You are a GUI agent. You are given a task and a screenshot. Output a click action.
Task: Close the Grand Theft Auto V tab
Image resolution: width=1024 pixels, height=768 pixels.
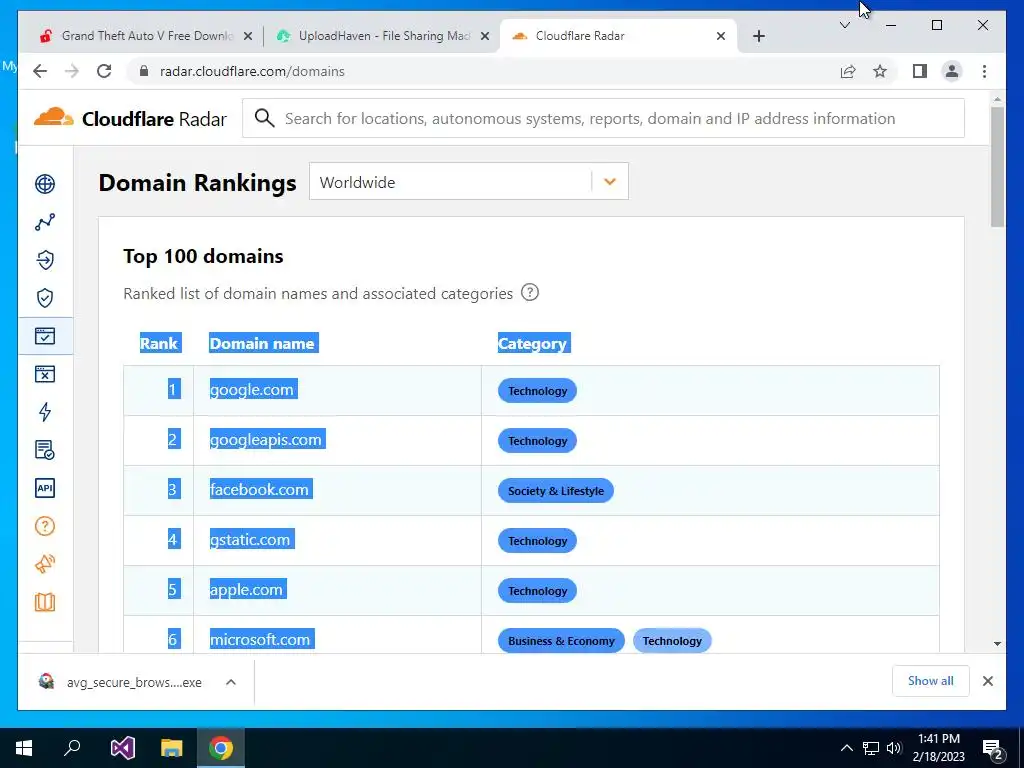point(248,36)
